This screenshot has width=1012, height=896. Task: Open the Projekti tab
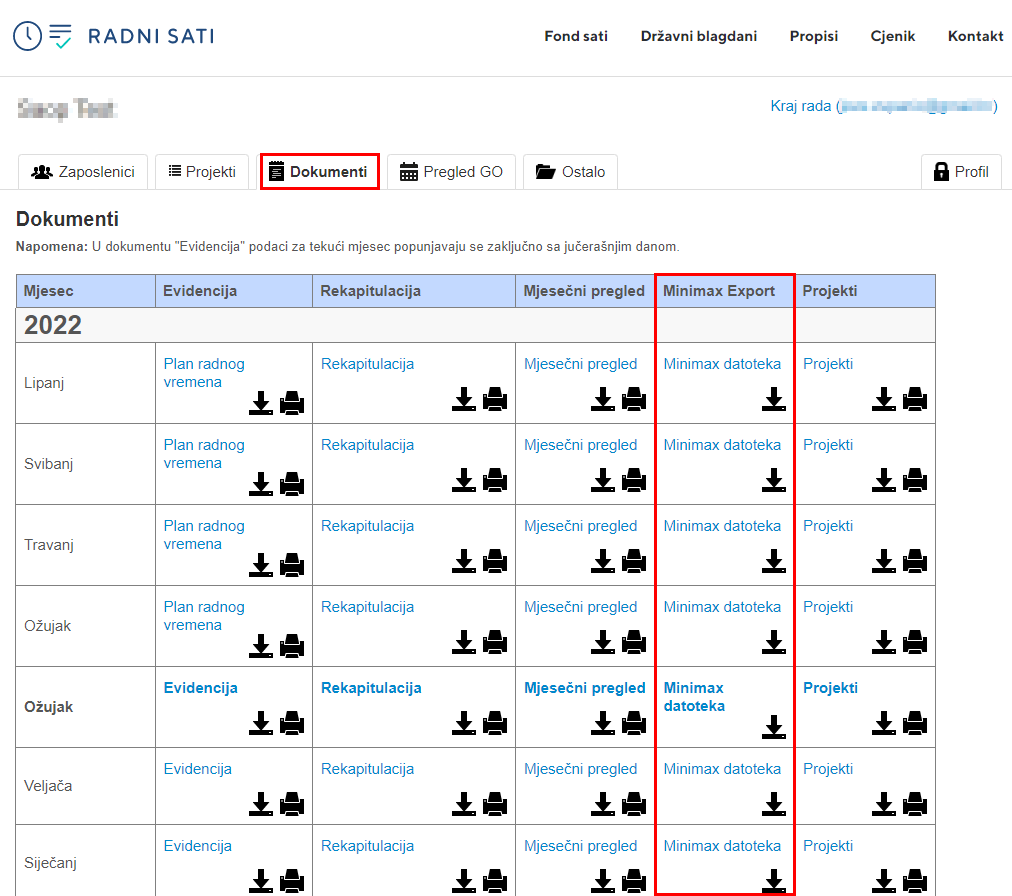tap(202, 172)
